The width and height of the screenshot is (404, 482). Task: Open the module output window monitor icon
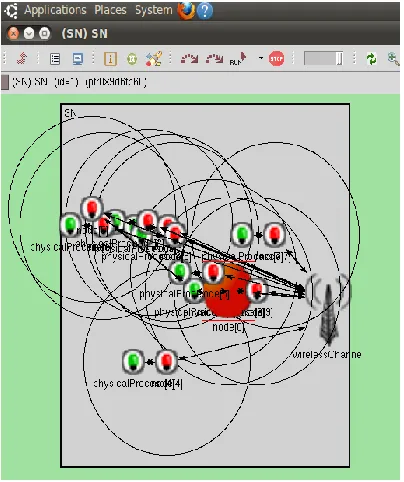coord(78,59)
